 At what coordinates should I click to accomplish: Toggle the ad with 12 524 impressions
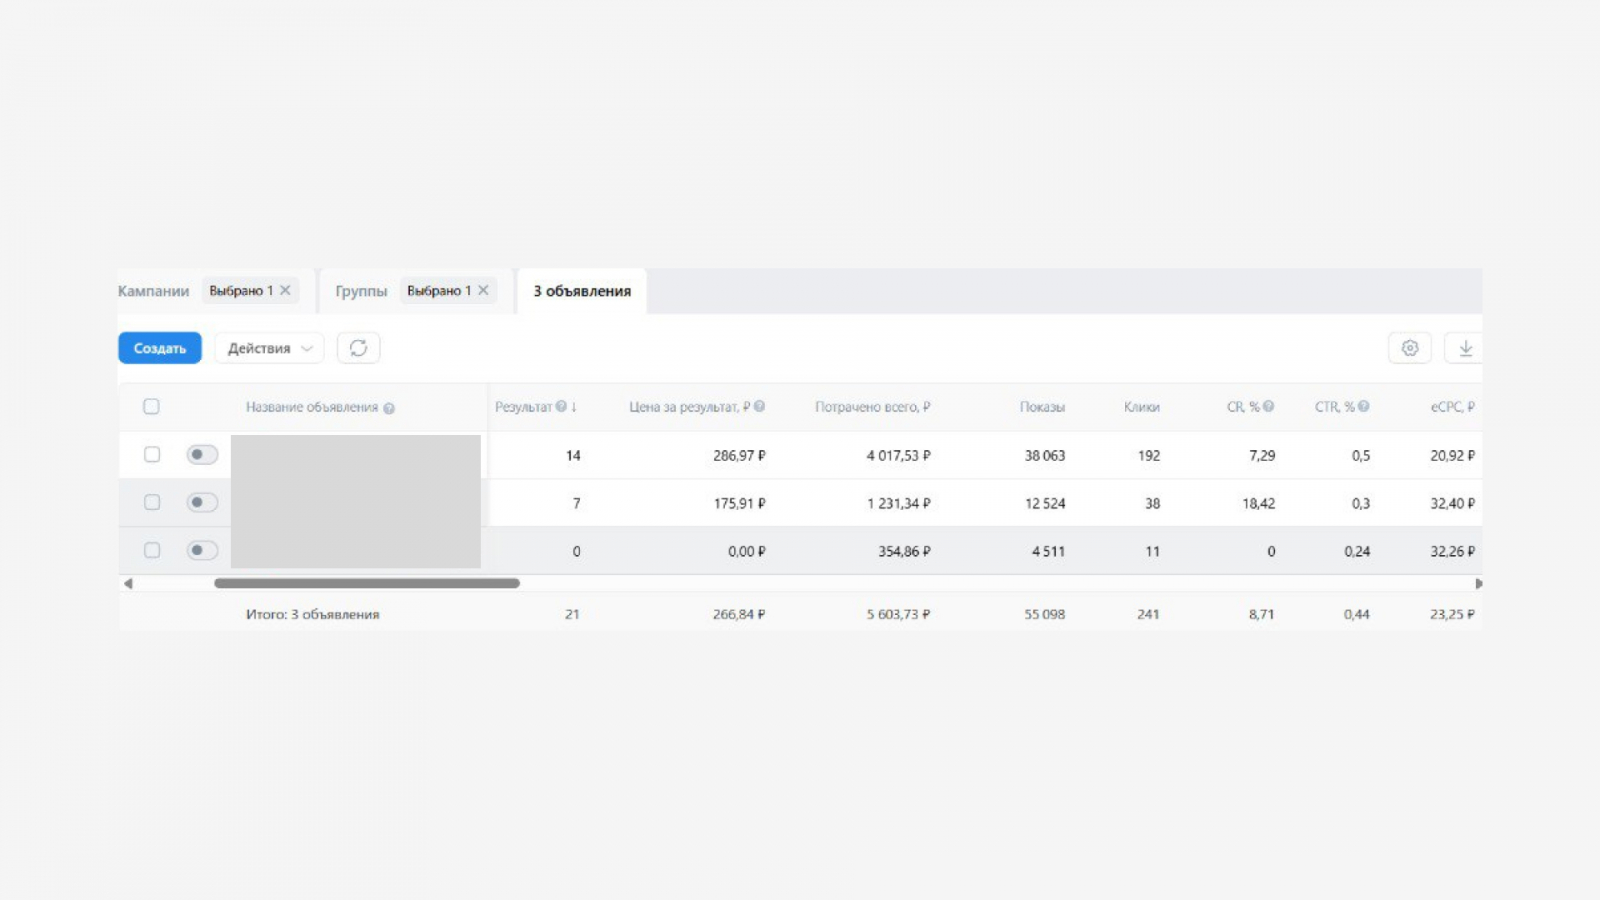pos(202,502)
